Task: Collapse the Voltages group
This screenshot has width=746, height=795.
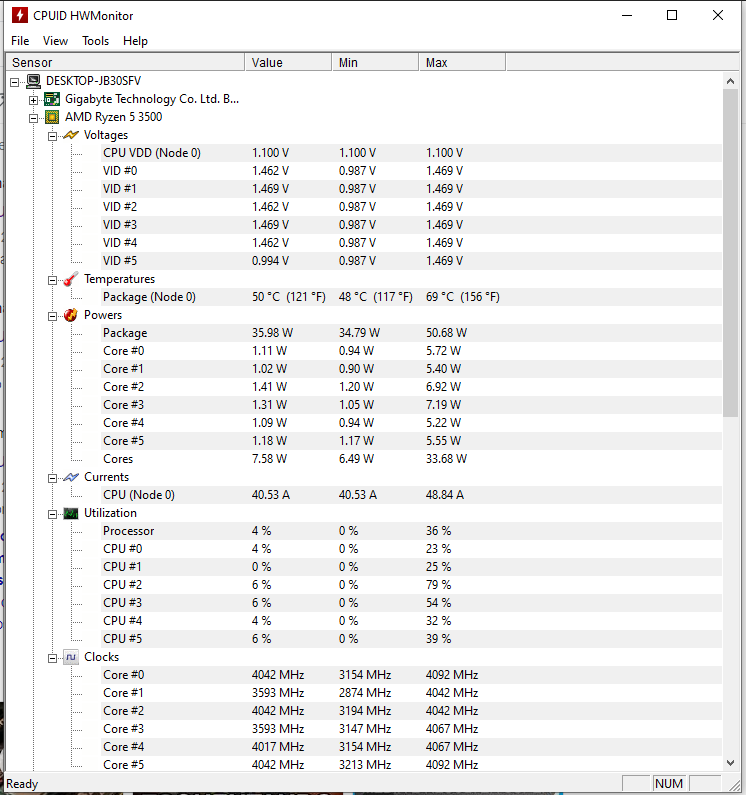Action: pos(52,136)
